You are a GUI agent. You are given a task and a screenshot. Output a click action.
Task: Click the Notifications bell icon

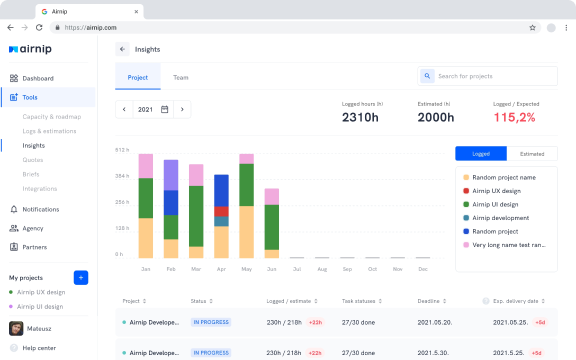coord(14,209)
